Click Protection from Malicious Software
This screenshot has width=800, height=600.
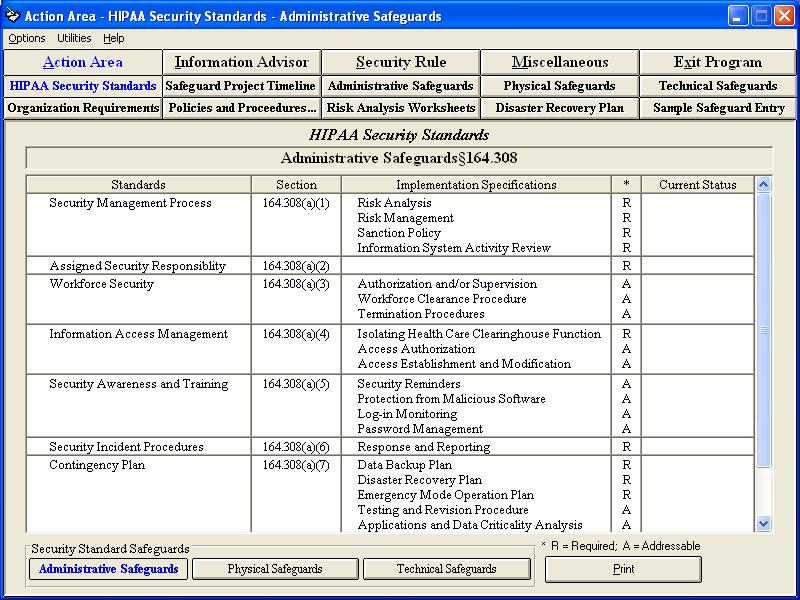(x=452, y=399)
